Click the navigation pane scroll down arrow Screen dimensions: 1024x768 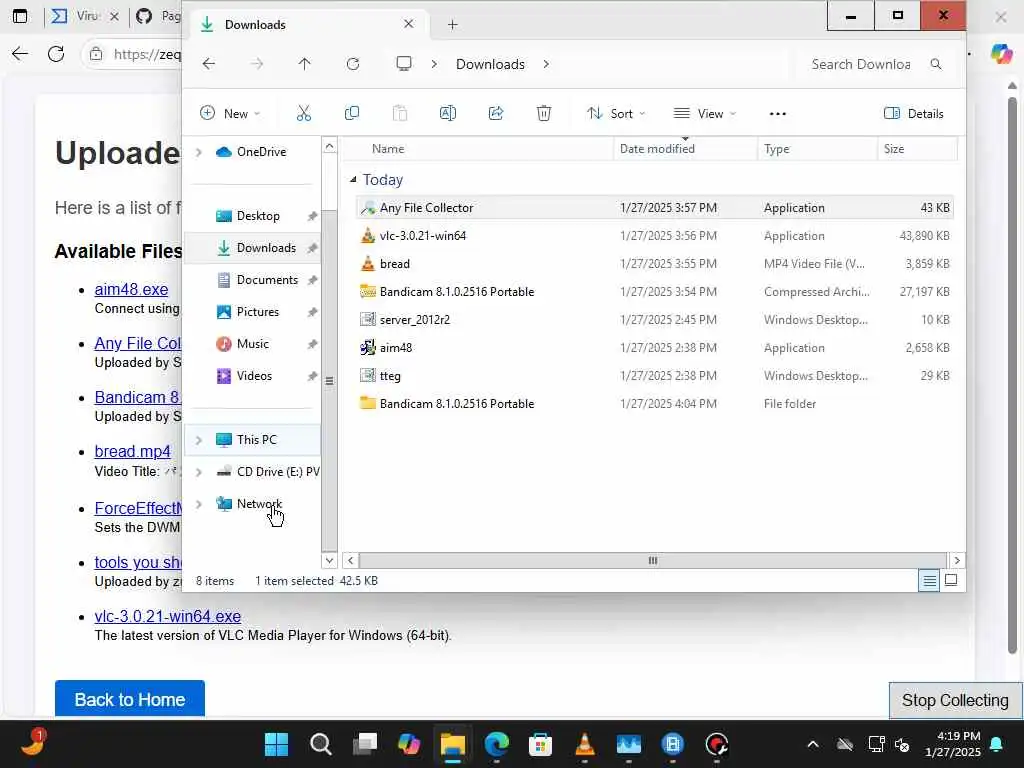coord(329,560)
